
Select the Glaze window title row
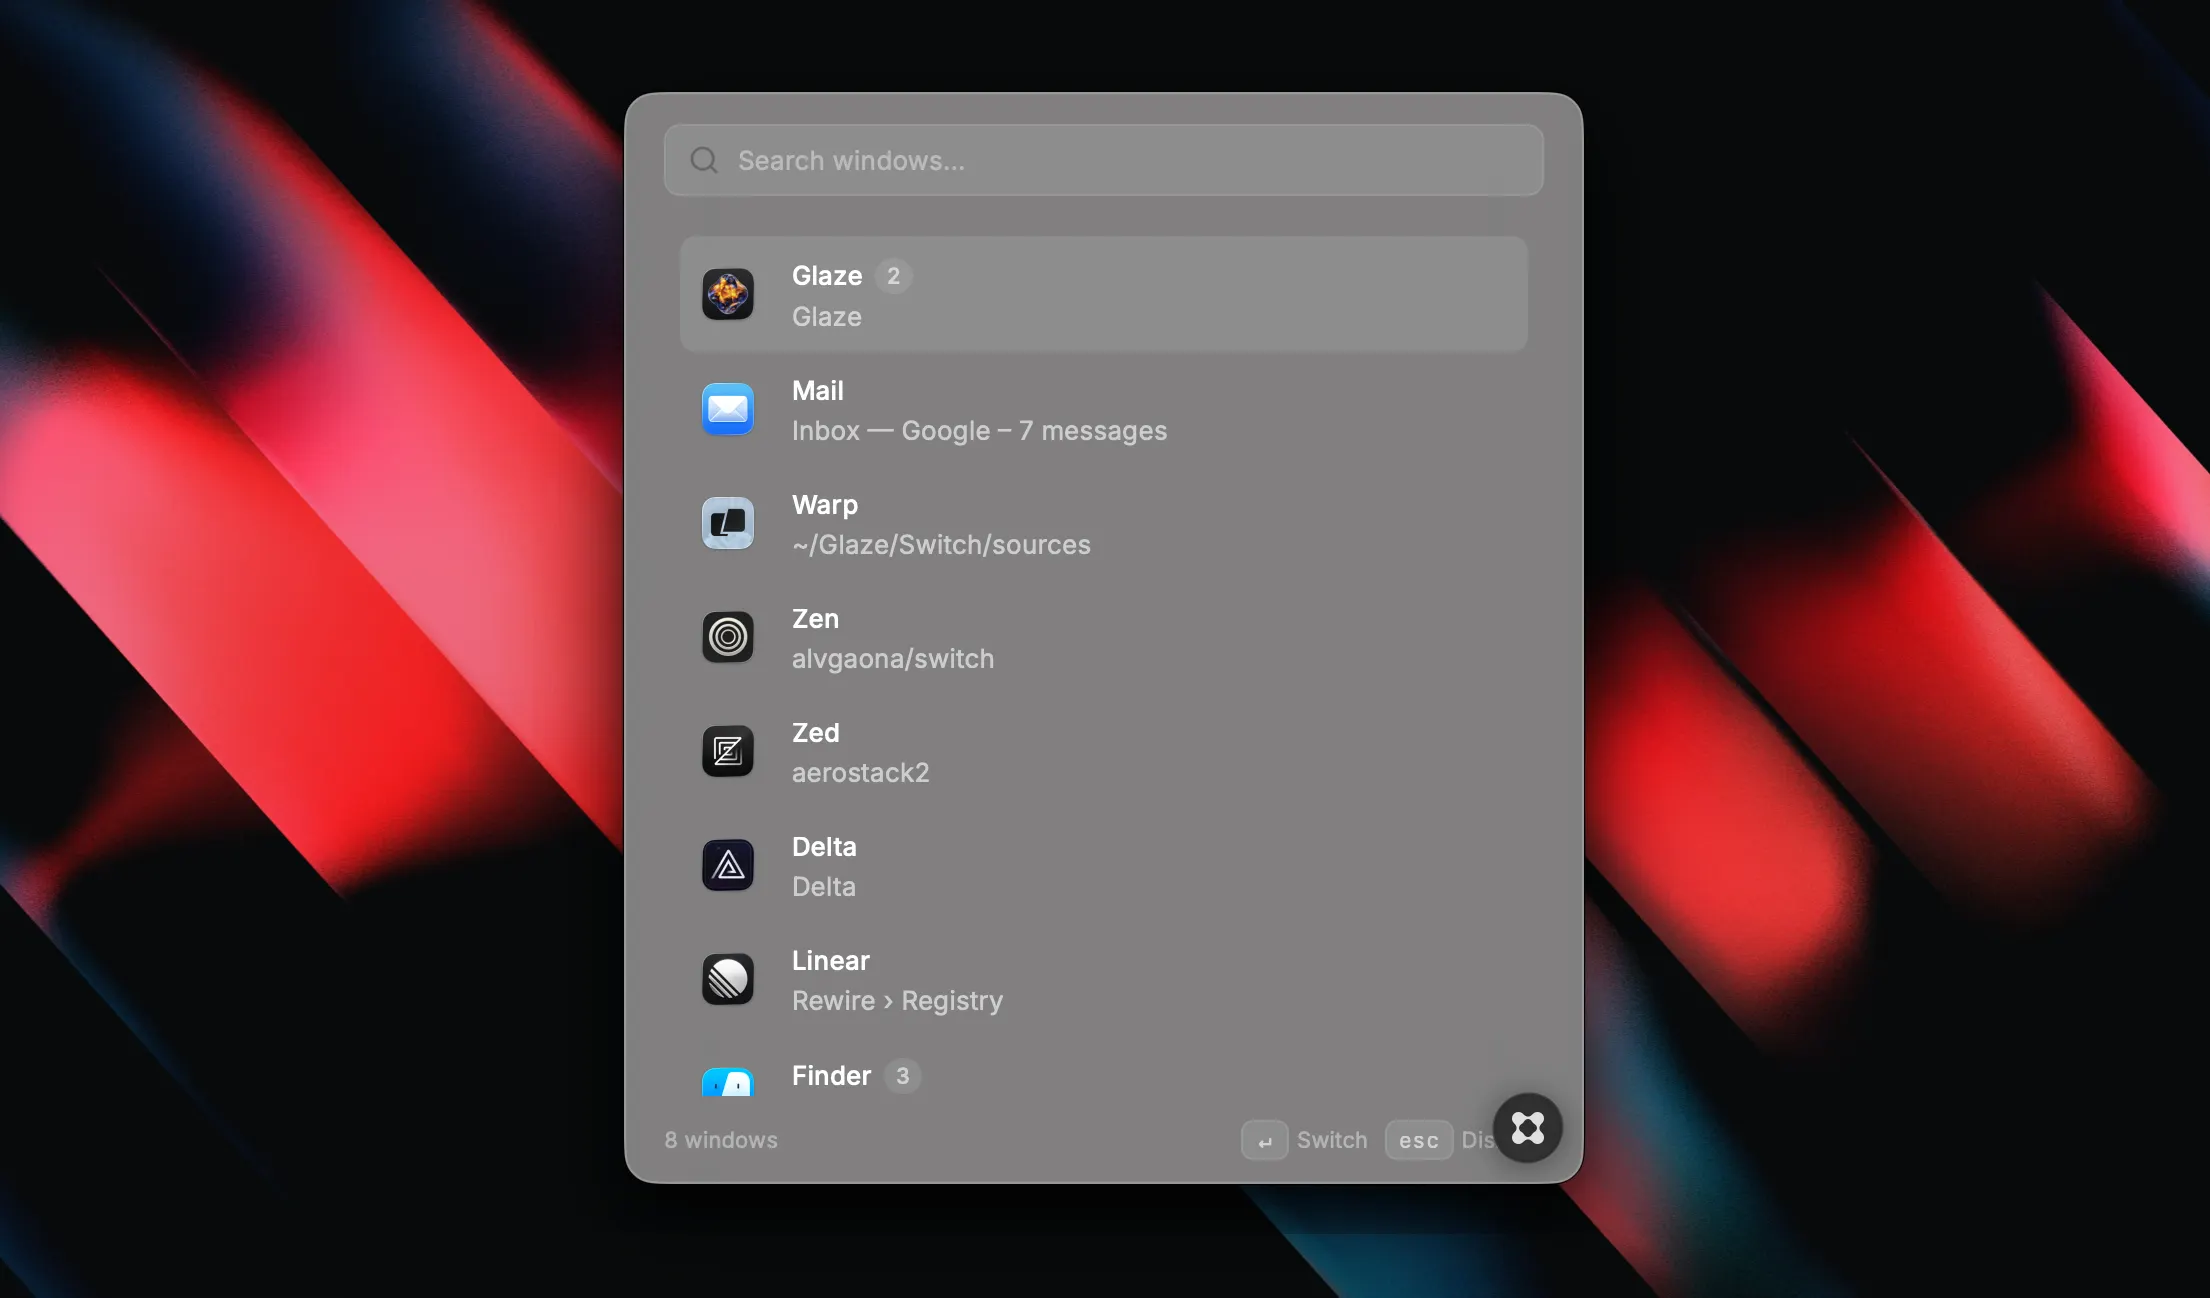pyautogui.click(x=1104, y=294)
